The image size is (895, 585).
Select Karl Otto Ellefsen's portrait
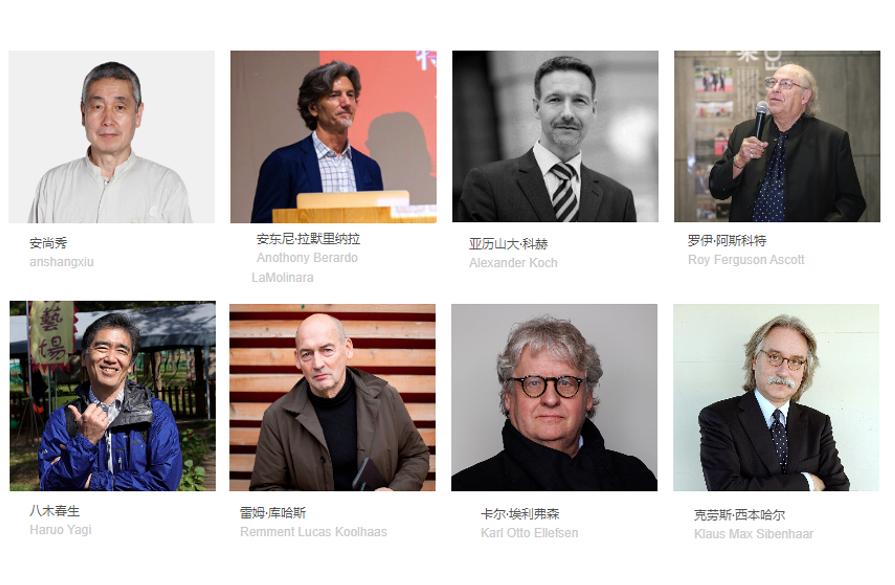click(554, 397)
